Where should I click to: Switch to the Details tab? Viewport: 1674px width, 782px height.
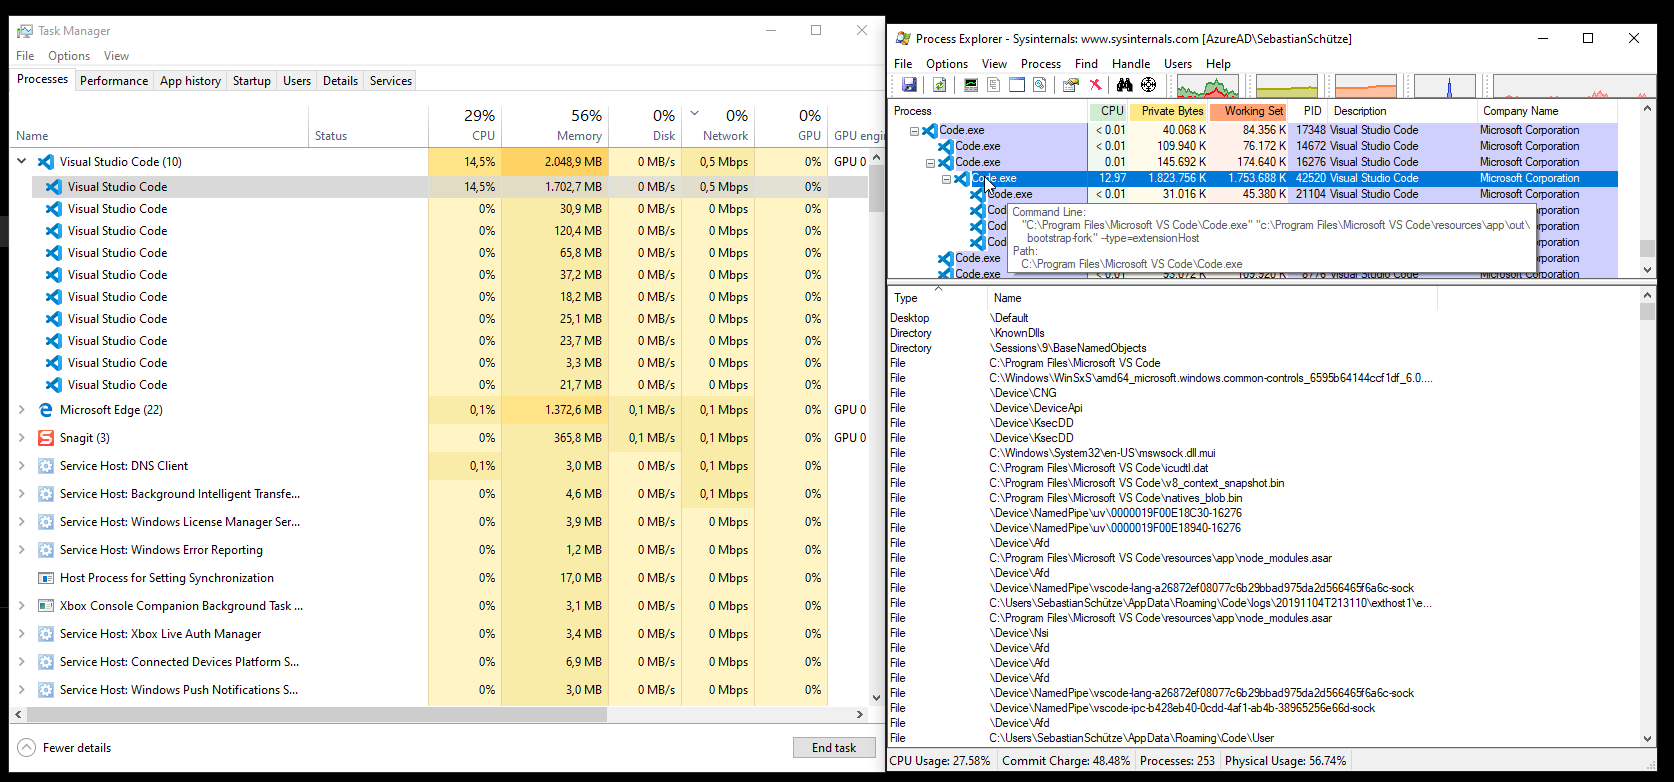340,81
